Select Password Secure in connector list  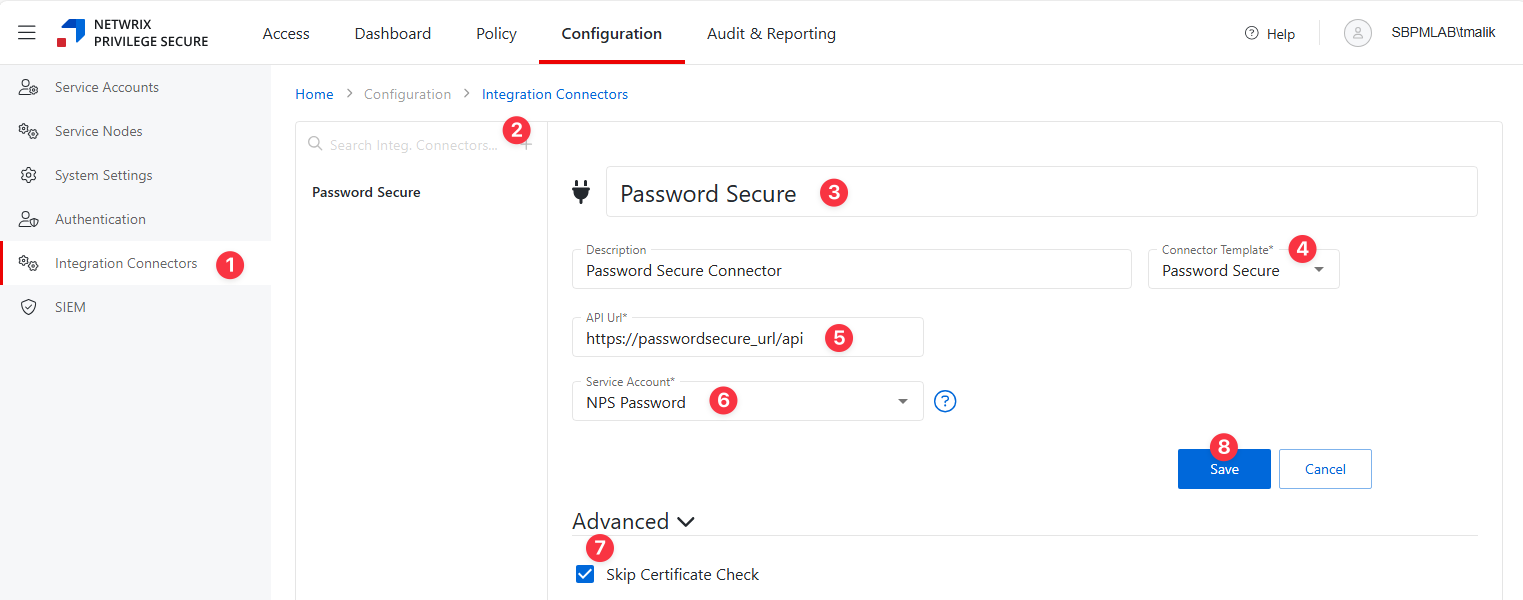[366, 192]
